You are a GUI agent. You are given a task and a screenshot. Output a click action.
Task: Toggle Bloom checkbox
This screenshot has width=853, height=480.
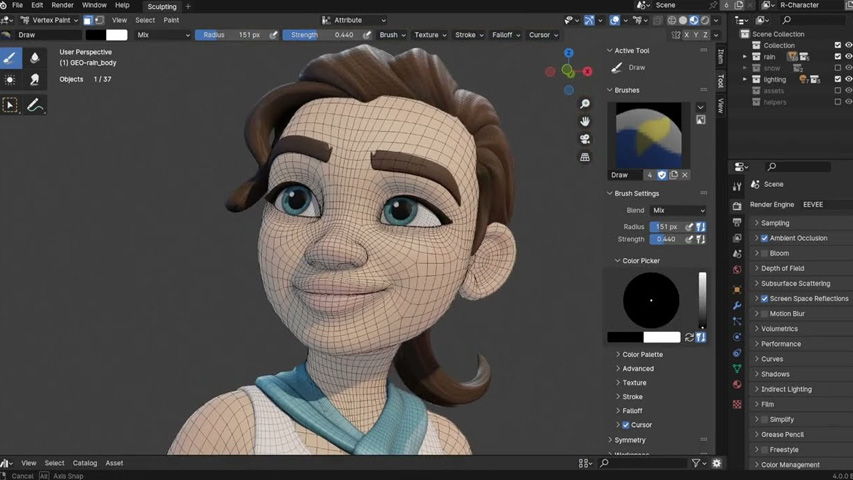click(764, 254)
